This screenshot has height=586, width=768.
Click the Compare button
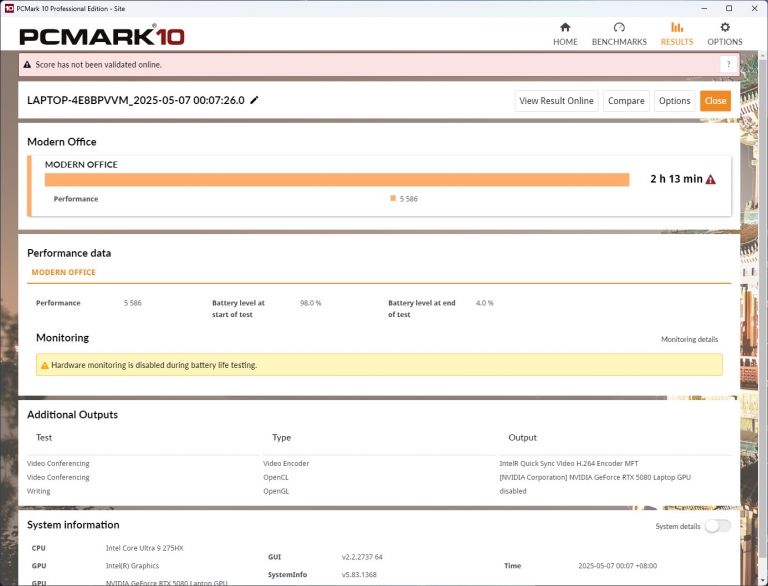tap(626, 101)
